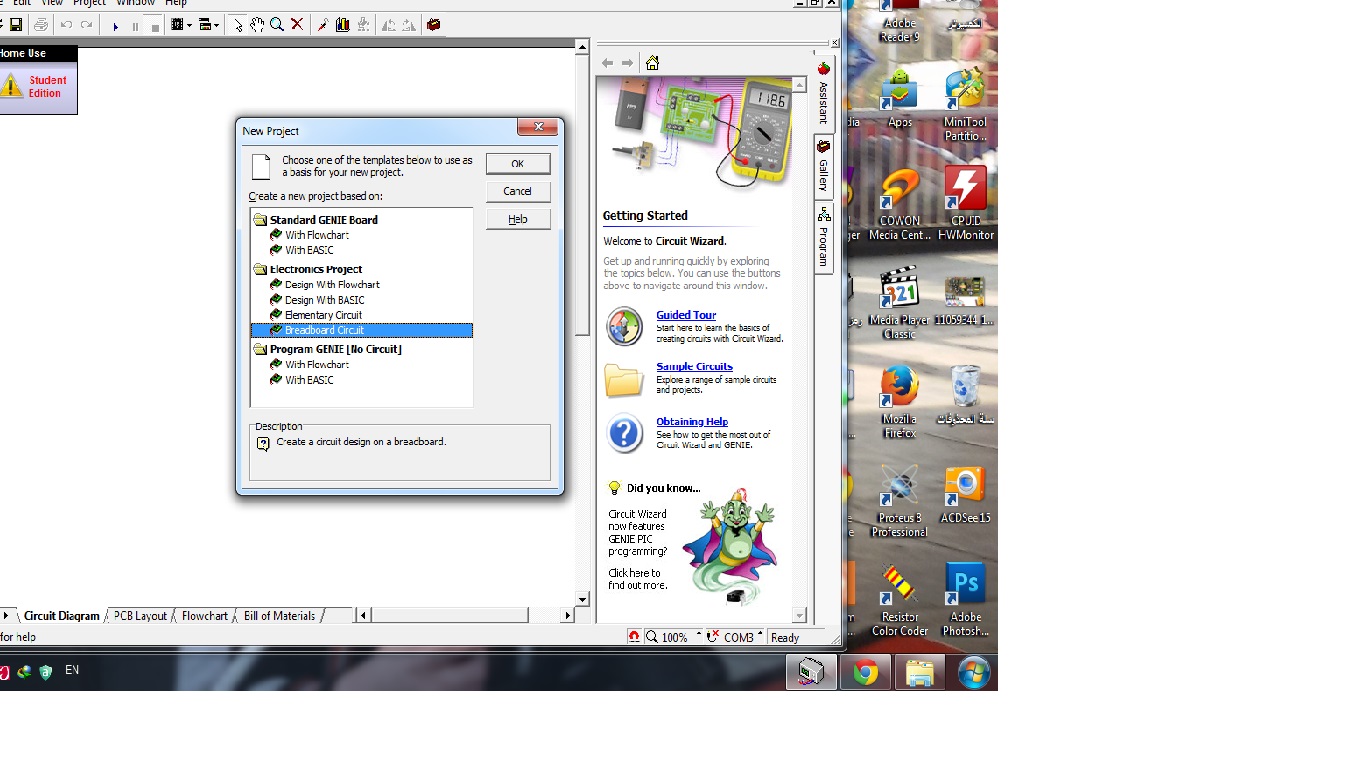Viewport: 1366px width, 768px height.
Task: Click the Guided Tour colorful wheel icon
Action: pos(625,326)
